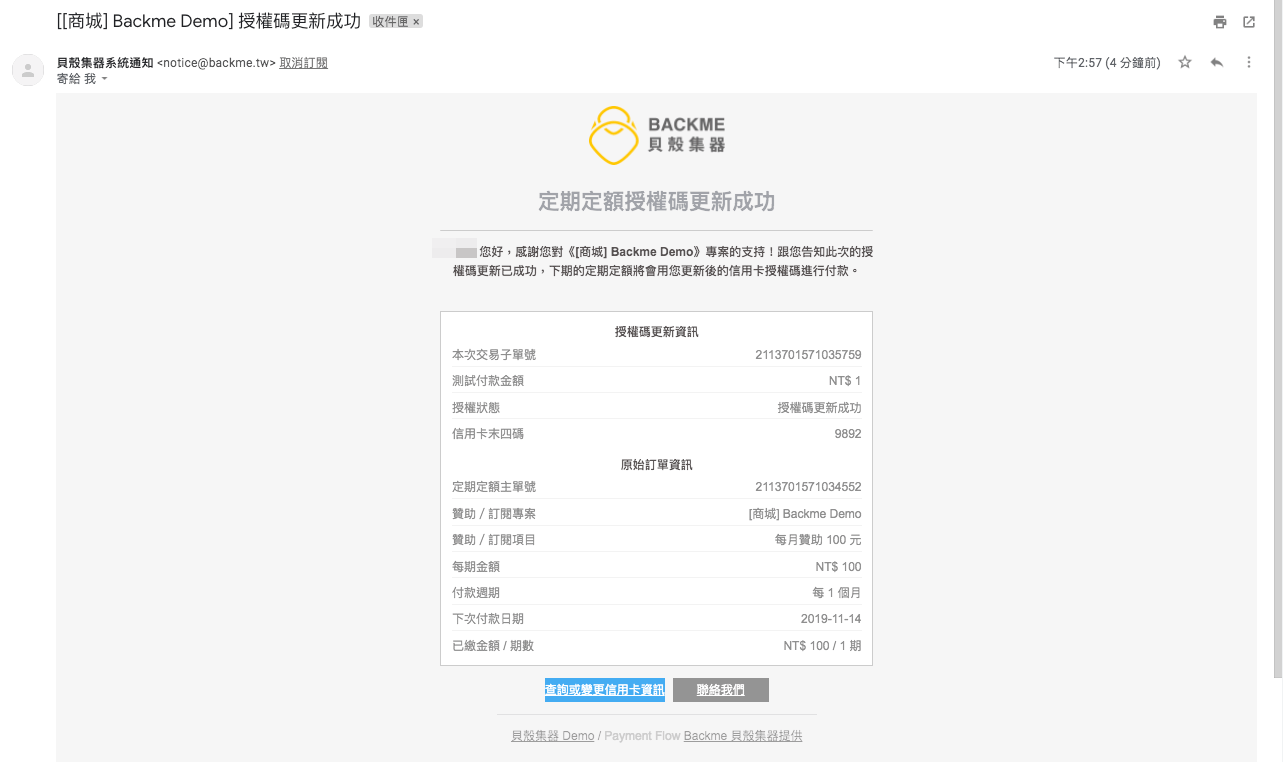The image size is (1285, 762).
Task: Click the value [商城] Backme Demo in table
Action: 805,514
